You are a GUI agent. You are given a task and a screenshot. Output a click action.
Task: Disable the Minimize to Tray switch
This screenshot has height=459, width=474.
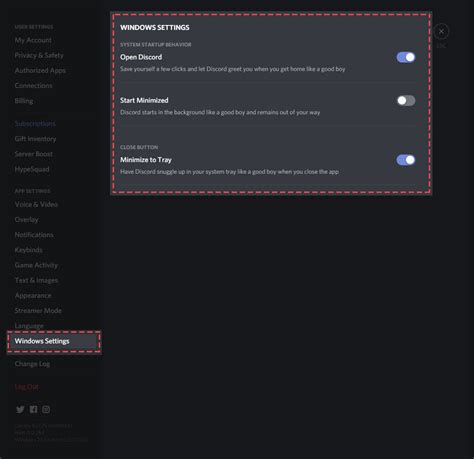click(x=406, y=160)
